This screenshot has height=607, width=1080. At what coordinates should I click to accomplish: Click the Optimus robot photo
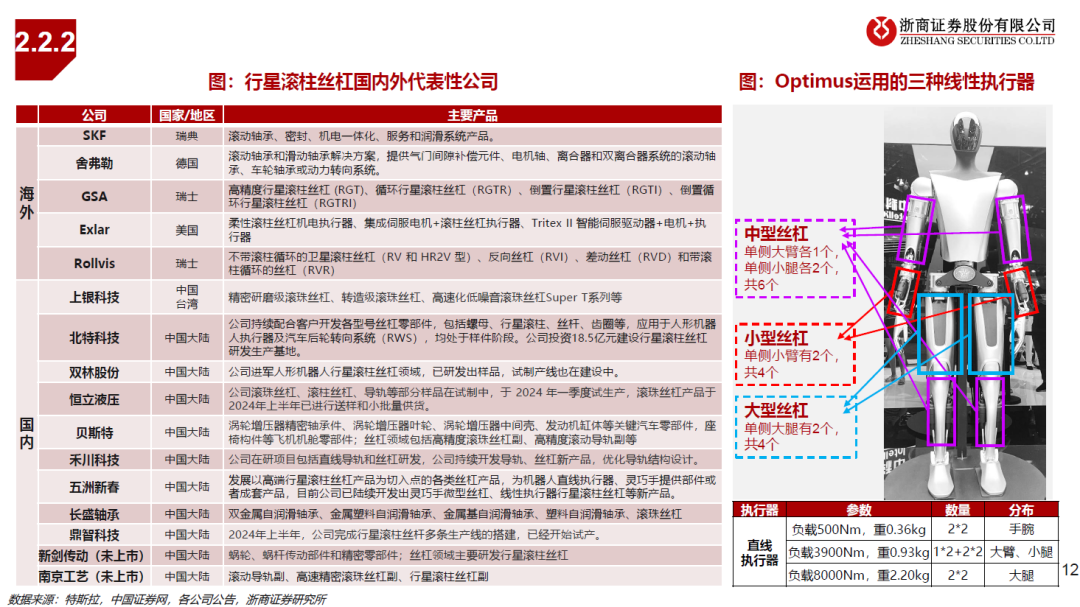click(965, 303)
